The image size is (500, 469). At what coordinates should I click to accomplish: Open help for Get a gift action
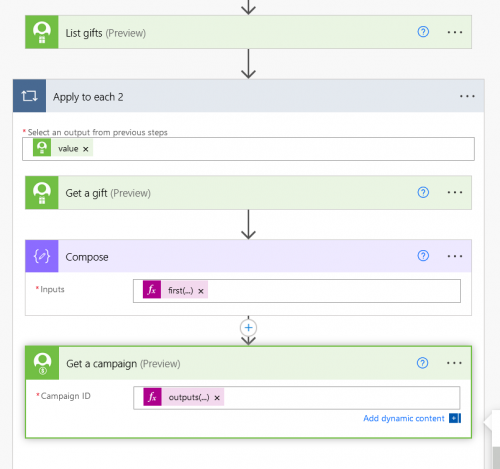tap(423, 192)
